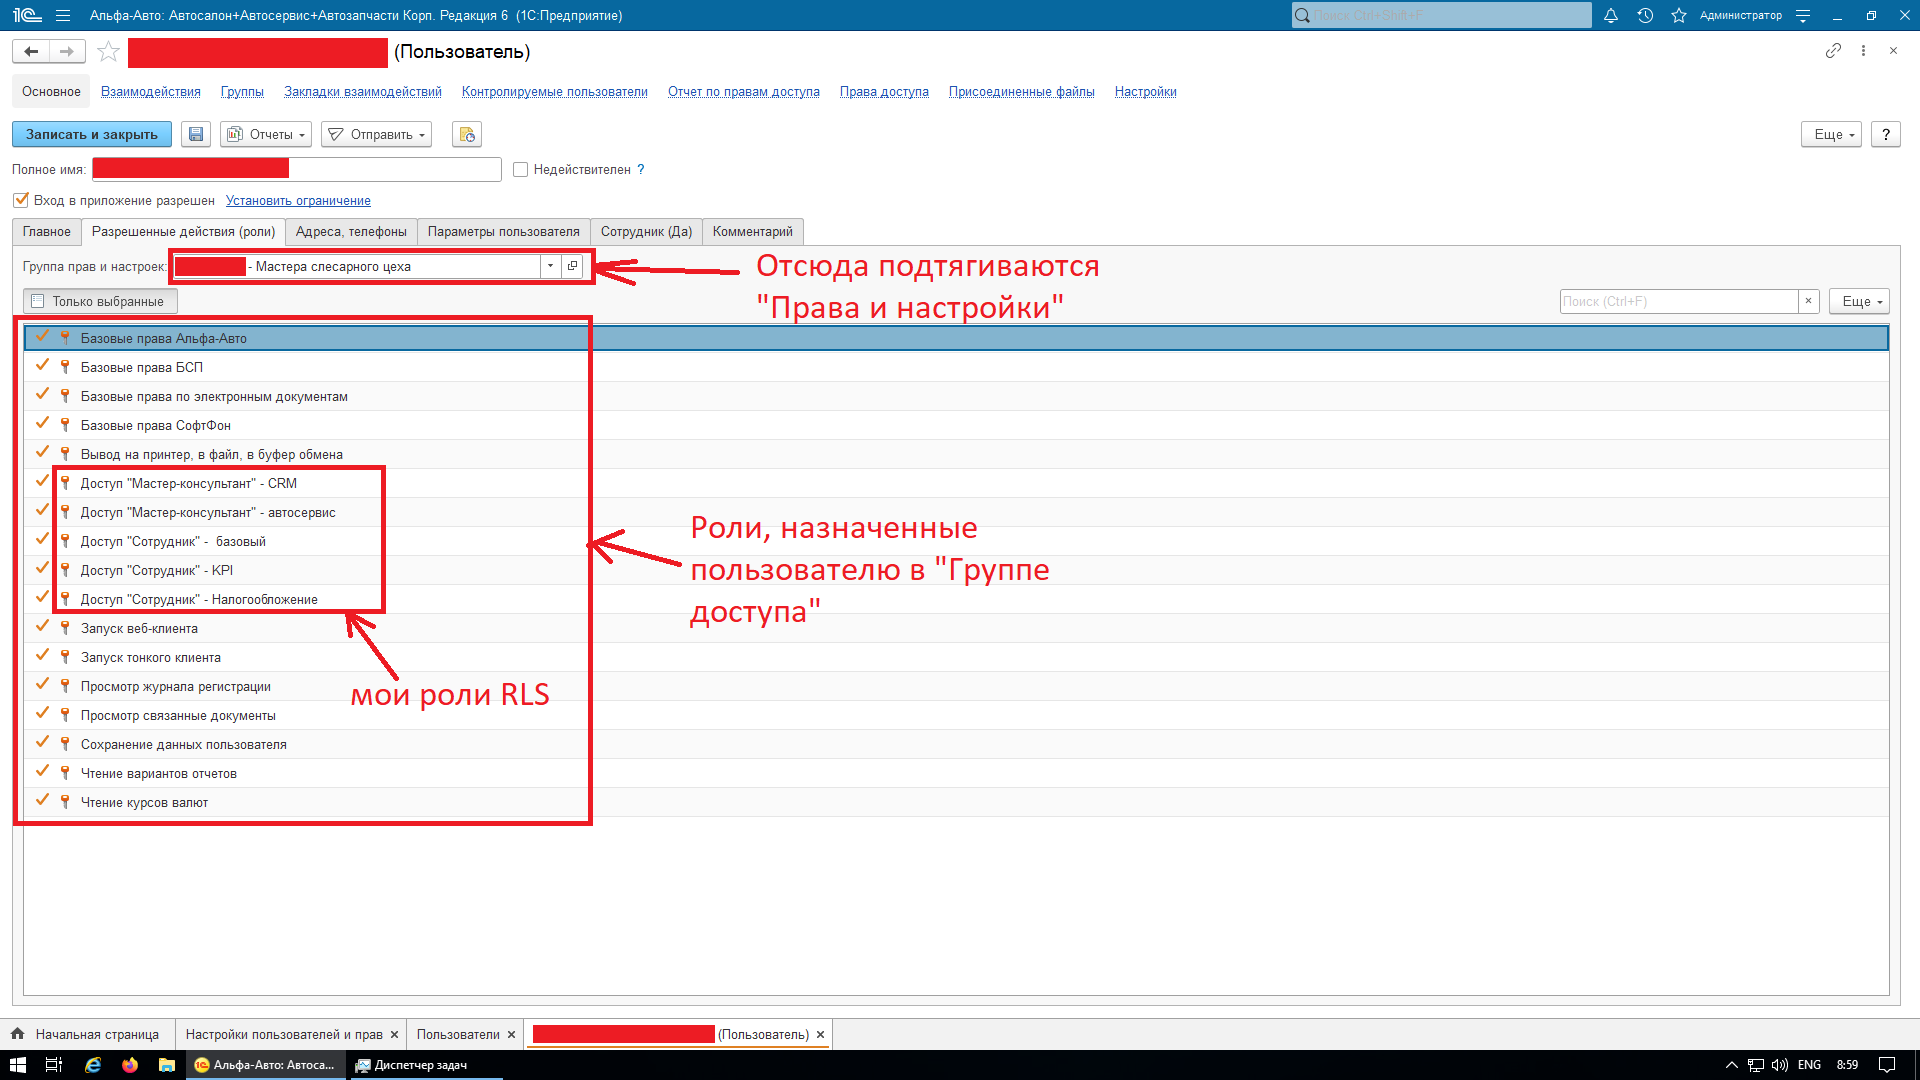Click the global search field

(1441, 15)
